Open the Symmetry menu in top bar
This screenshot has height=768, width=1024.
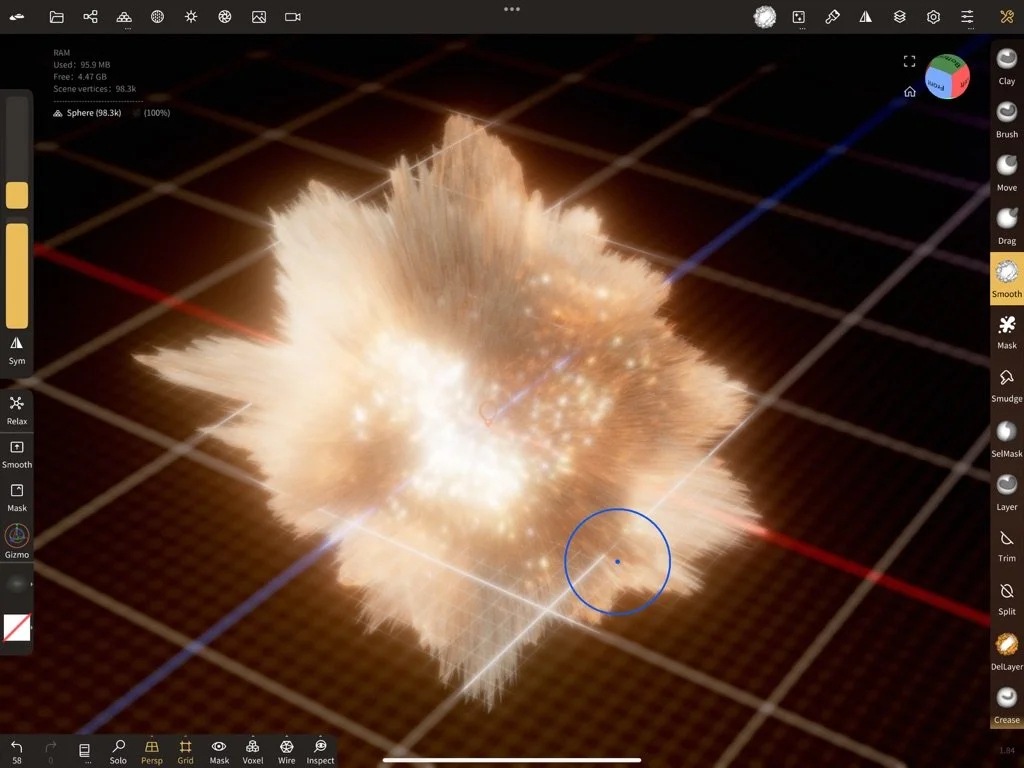click(x=866, y=17)
